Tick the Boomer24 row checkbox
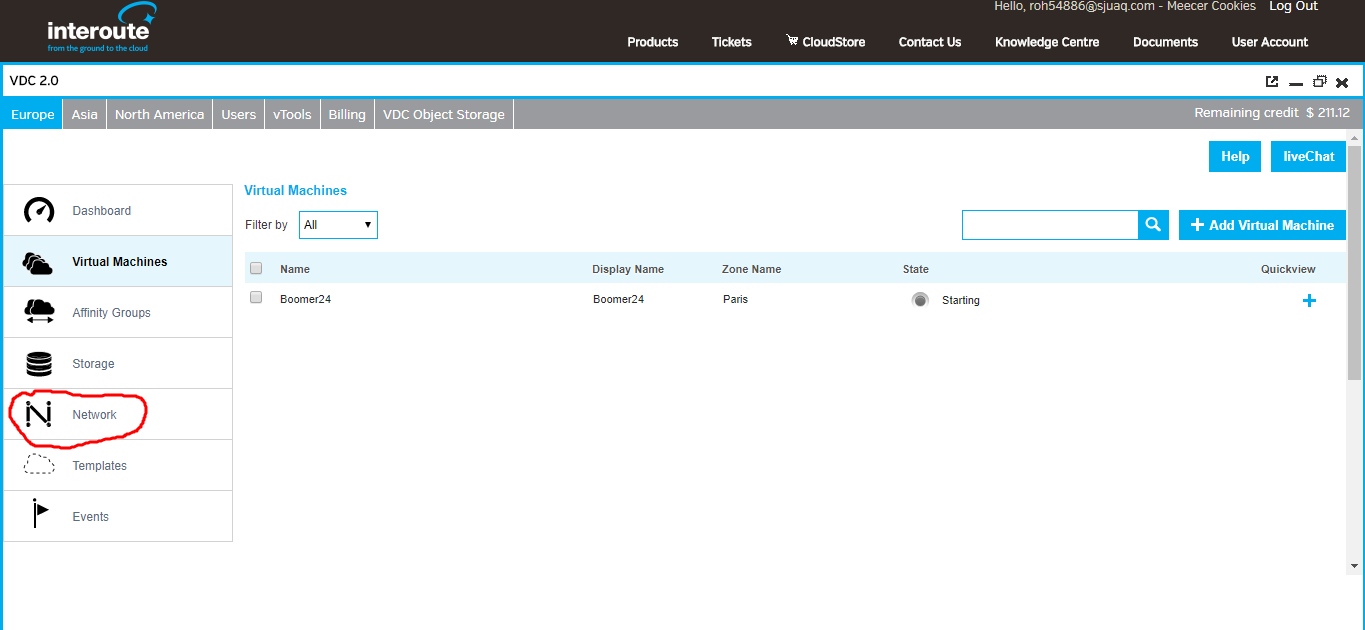The width and height of the screenshot is (1365, 630). [256, 297]
